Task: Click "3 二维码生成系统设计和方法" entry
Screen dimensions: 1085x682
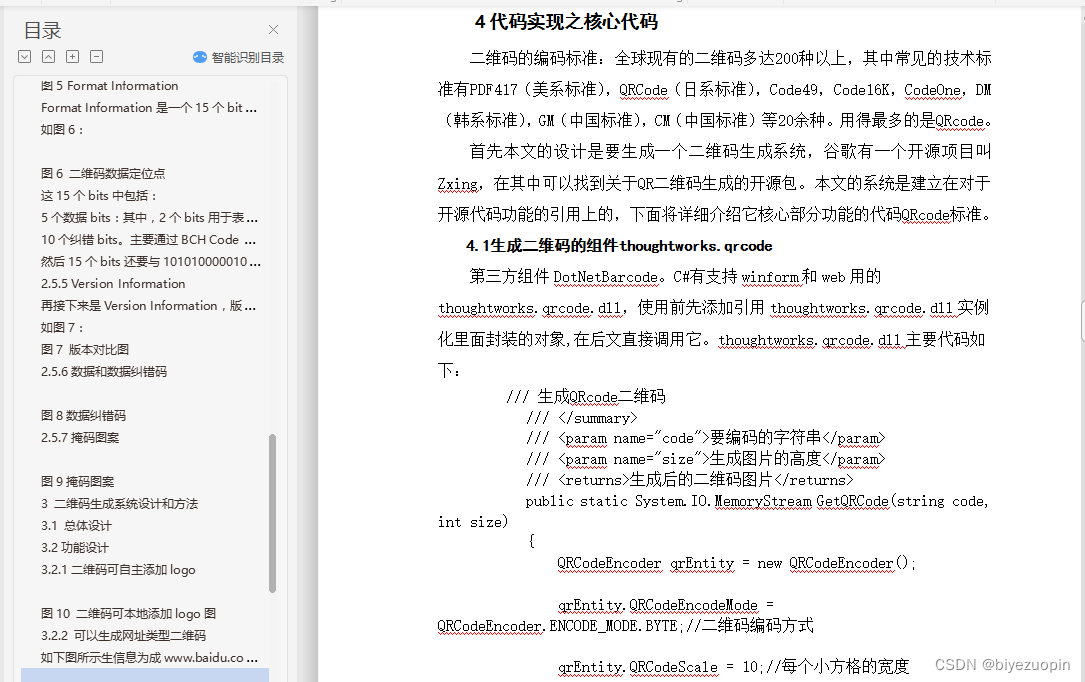Action: [x=120, y=503]
